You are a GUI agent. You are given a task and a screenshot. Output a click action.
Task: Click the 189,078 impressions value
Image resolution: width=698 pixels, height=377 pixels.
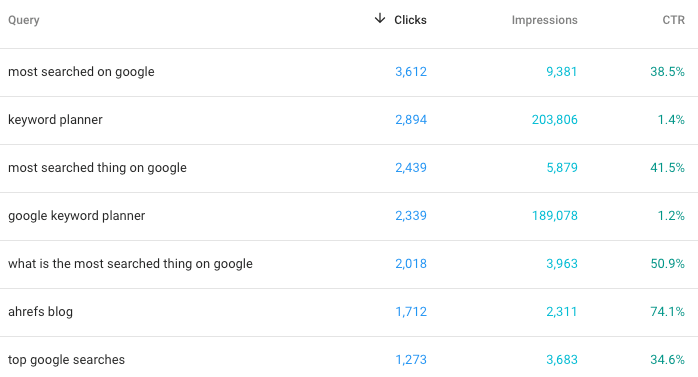[555, 216]
